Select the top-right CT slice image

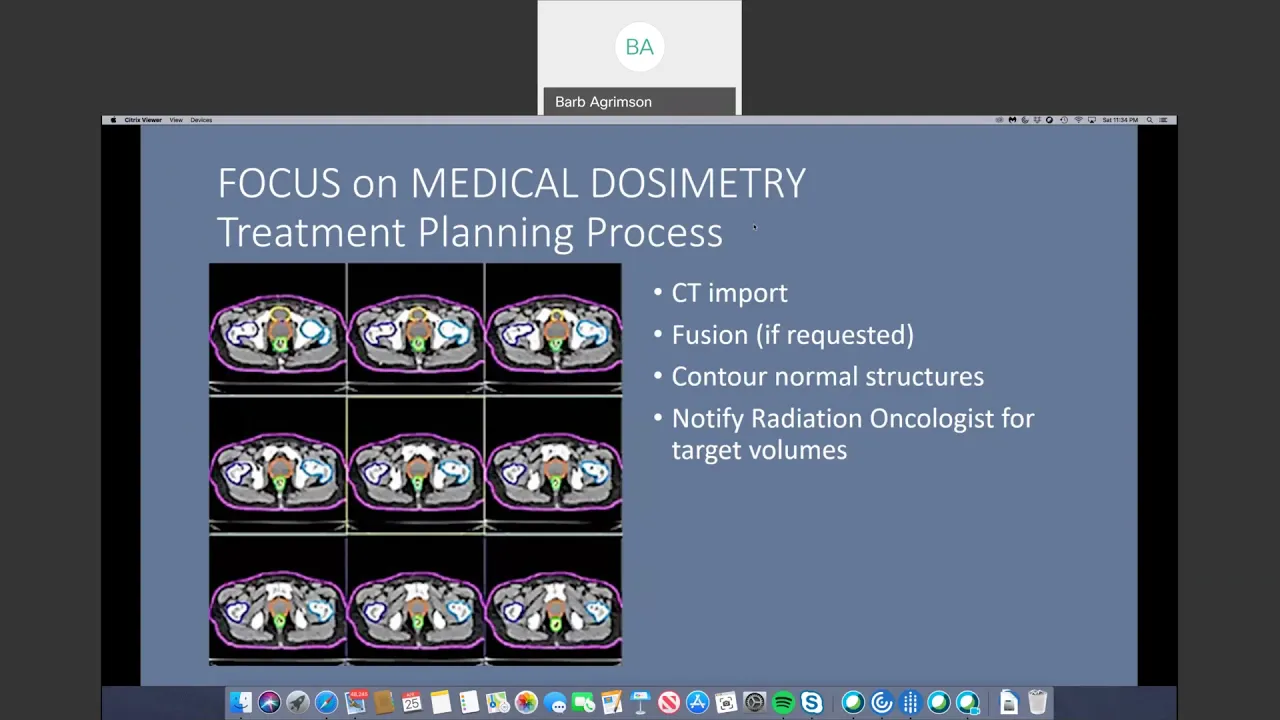click(553, 330)
